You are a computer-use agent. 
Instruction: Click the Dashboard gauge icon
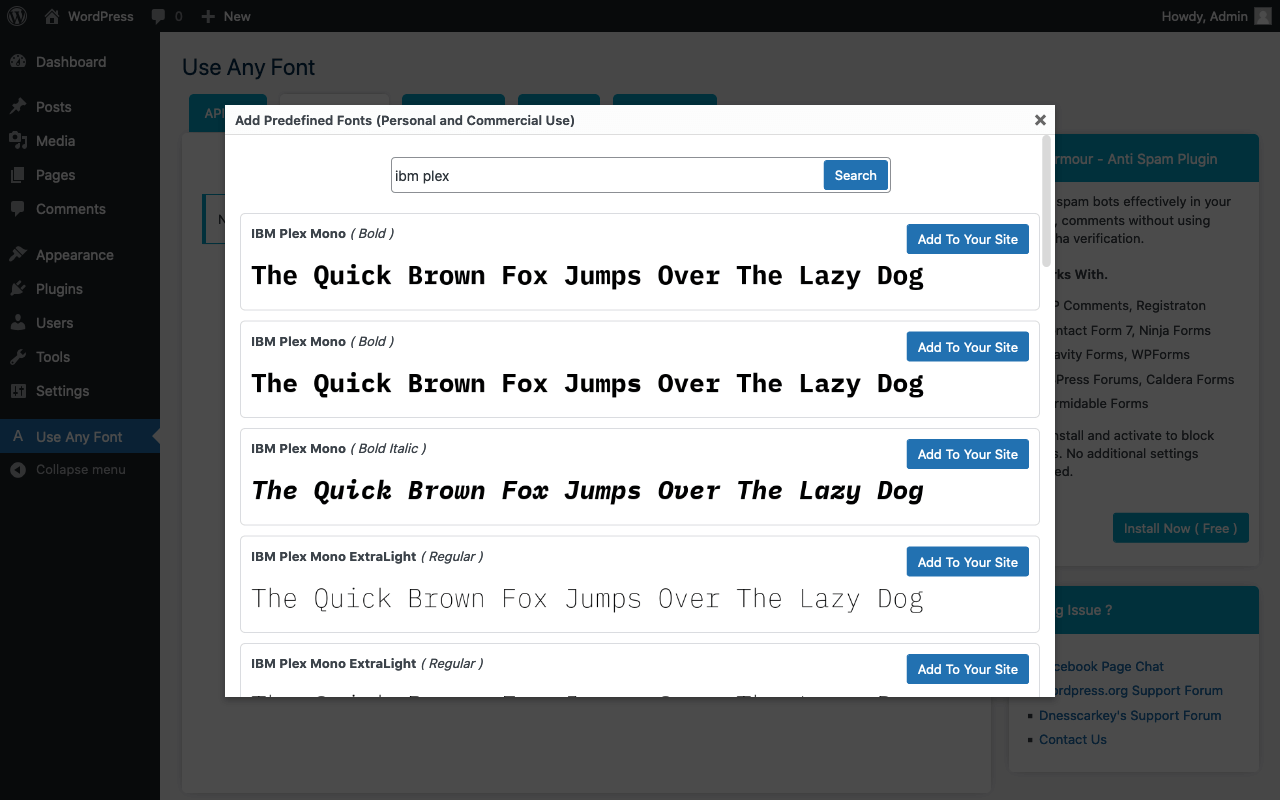pyautogui.click(x=18, y=62)
